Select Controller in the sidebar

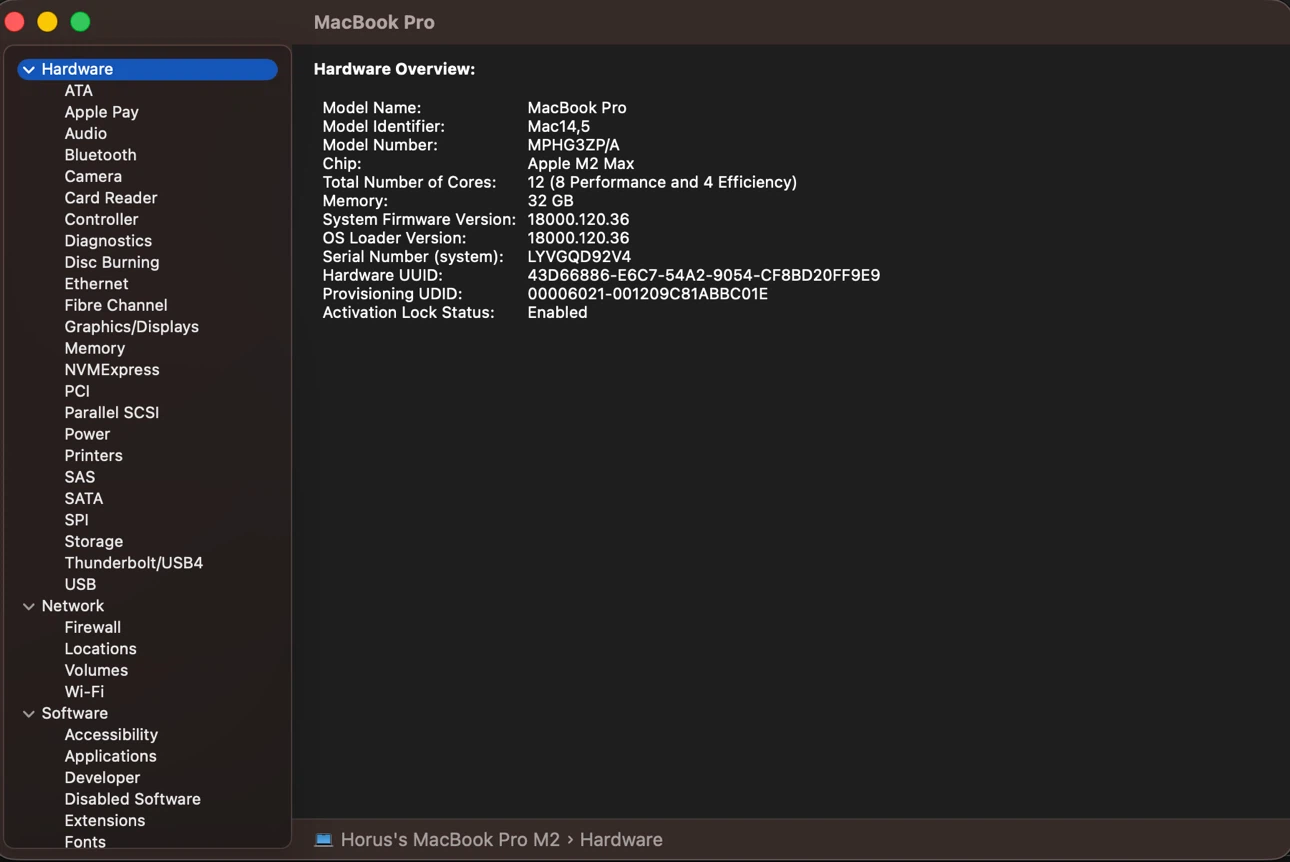[101, 220]
